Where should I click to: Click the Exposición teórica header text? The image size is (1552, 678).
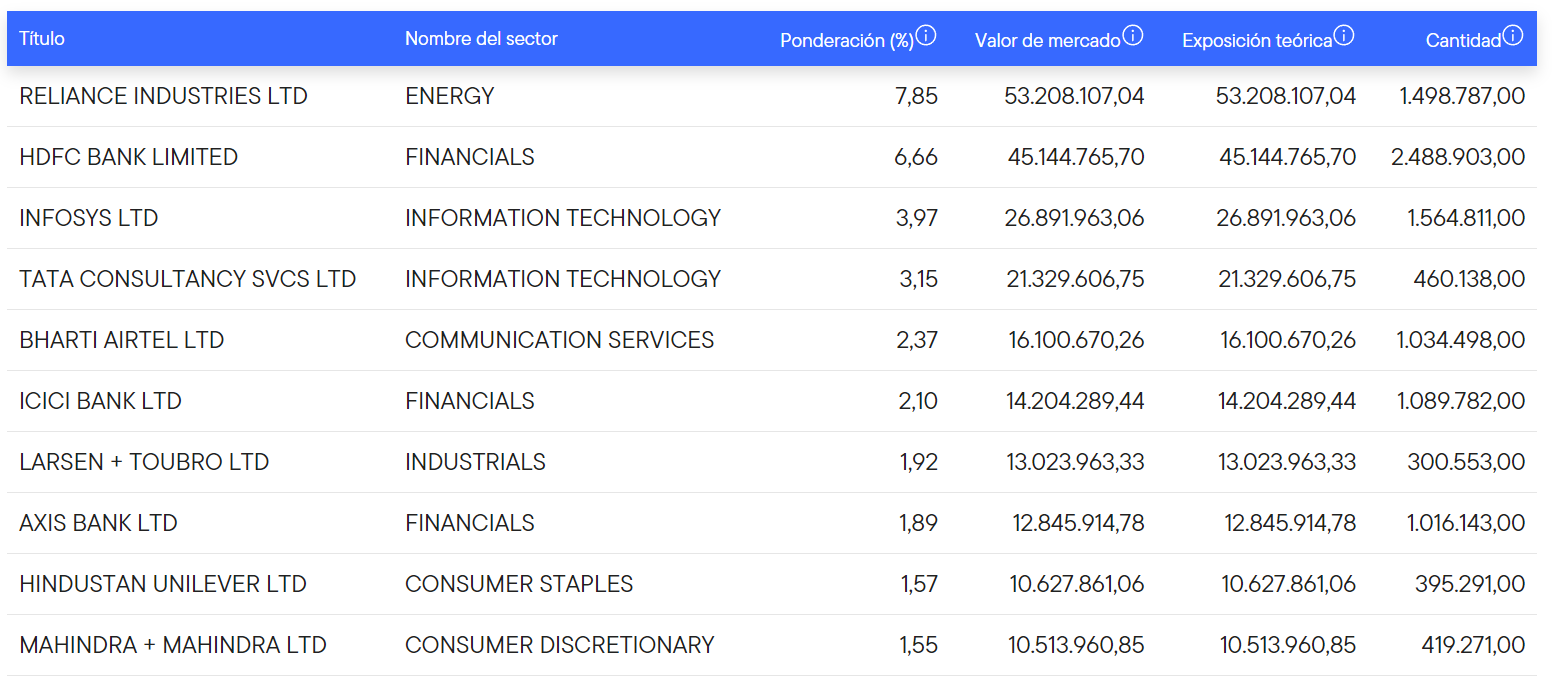1257,40
